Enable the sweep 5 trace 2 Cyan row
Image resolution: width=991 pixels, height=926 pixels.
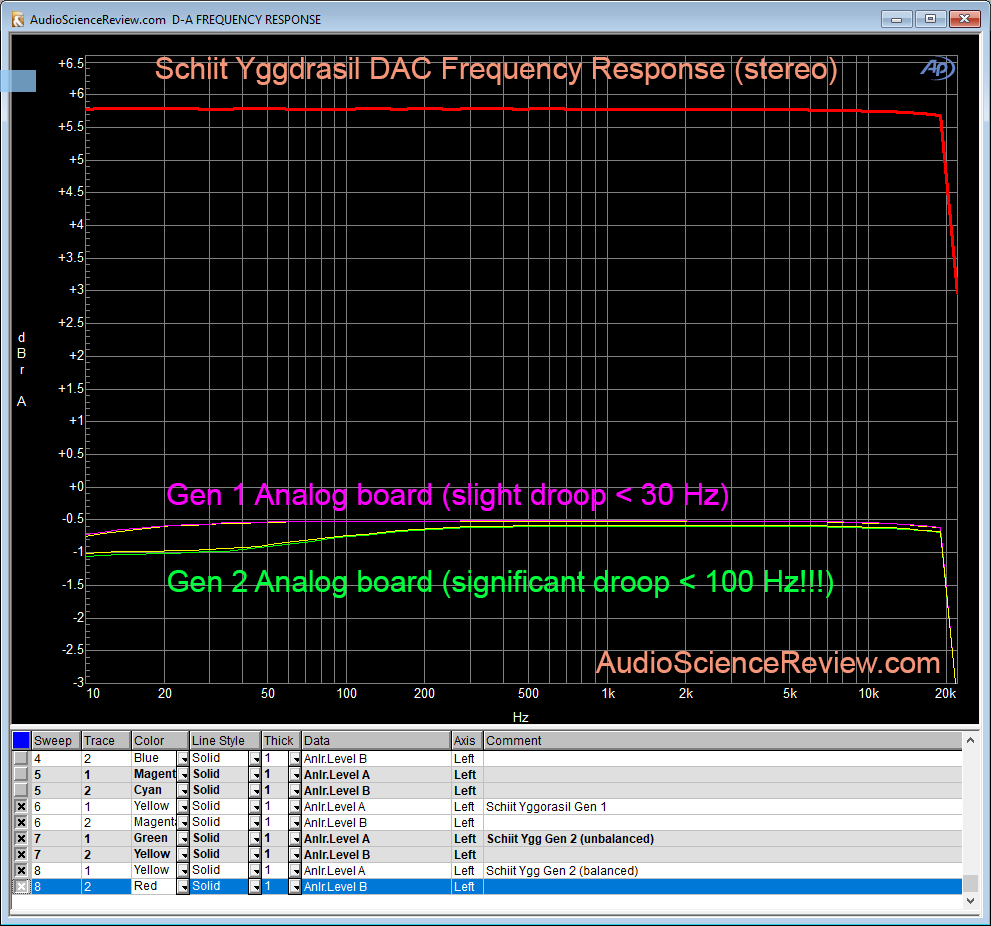coord(21,790)
